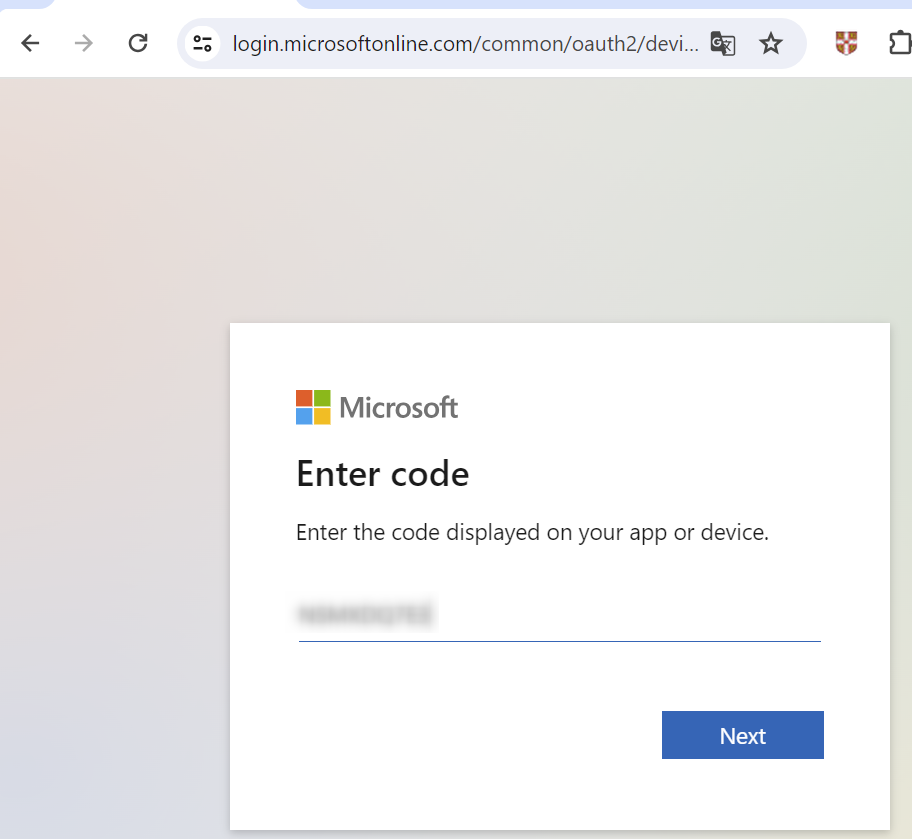This screenshot has width=912, height=839.
Task: Click the 'Enter code' heading
Action: 383,474
